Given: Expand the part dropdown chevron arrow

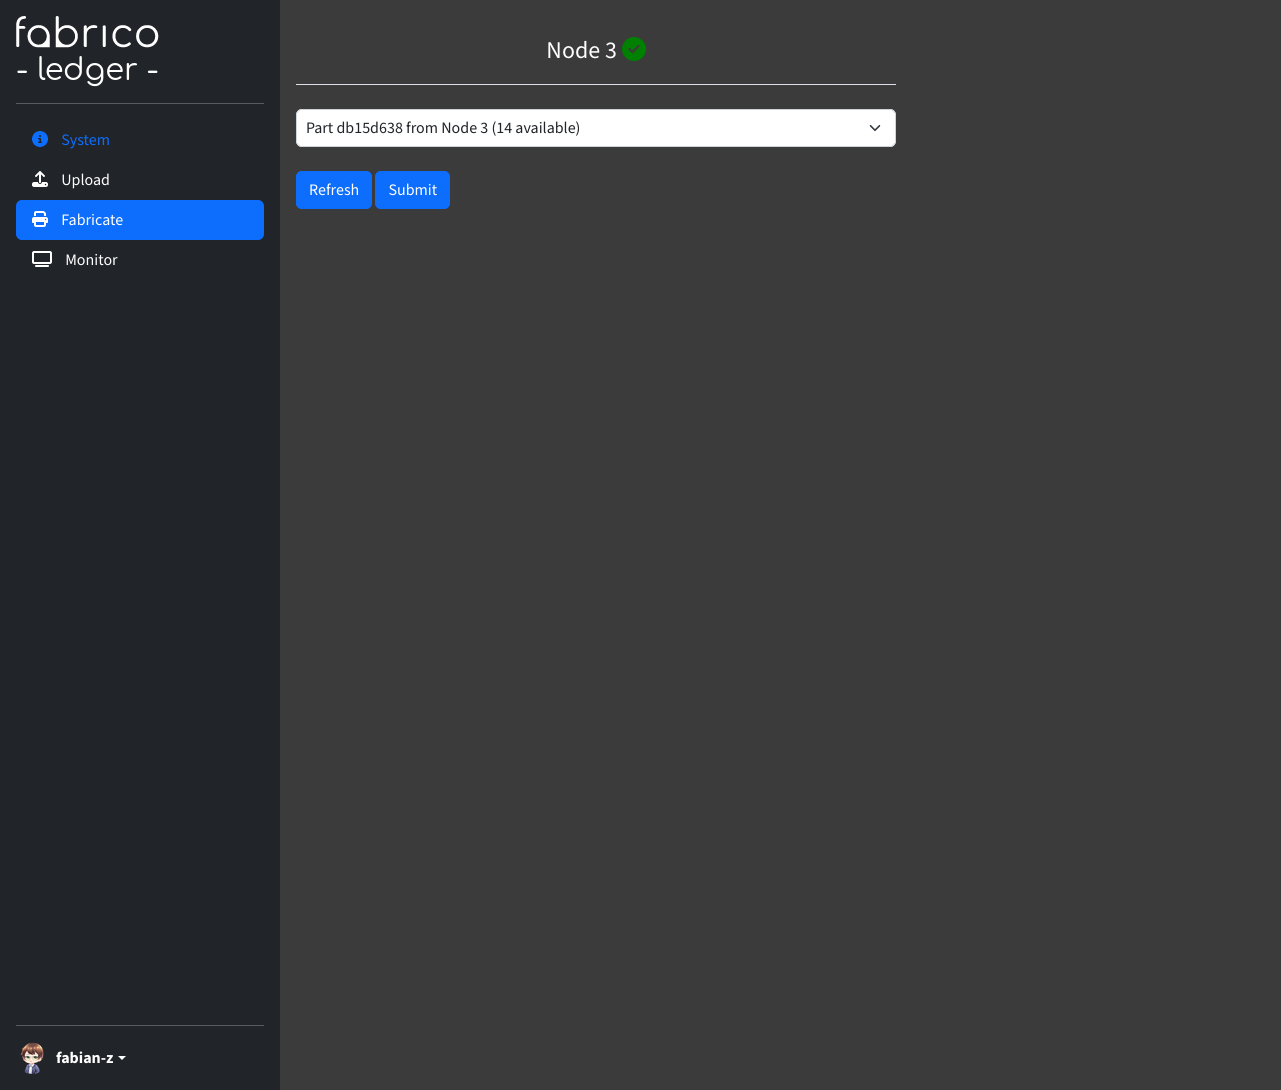Looking at the screenshot, I should point(875,128).
